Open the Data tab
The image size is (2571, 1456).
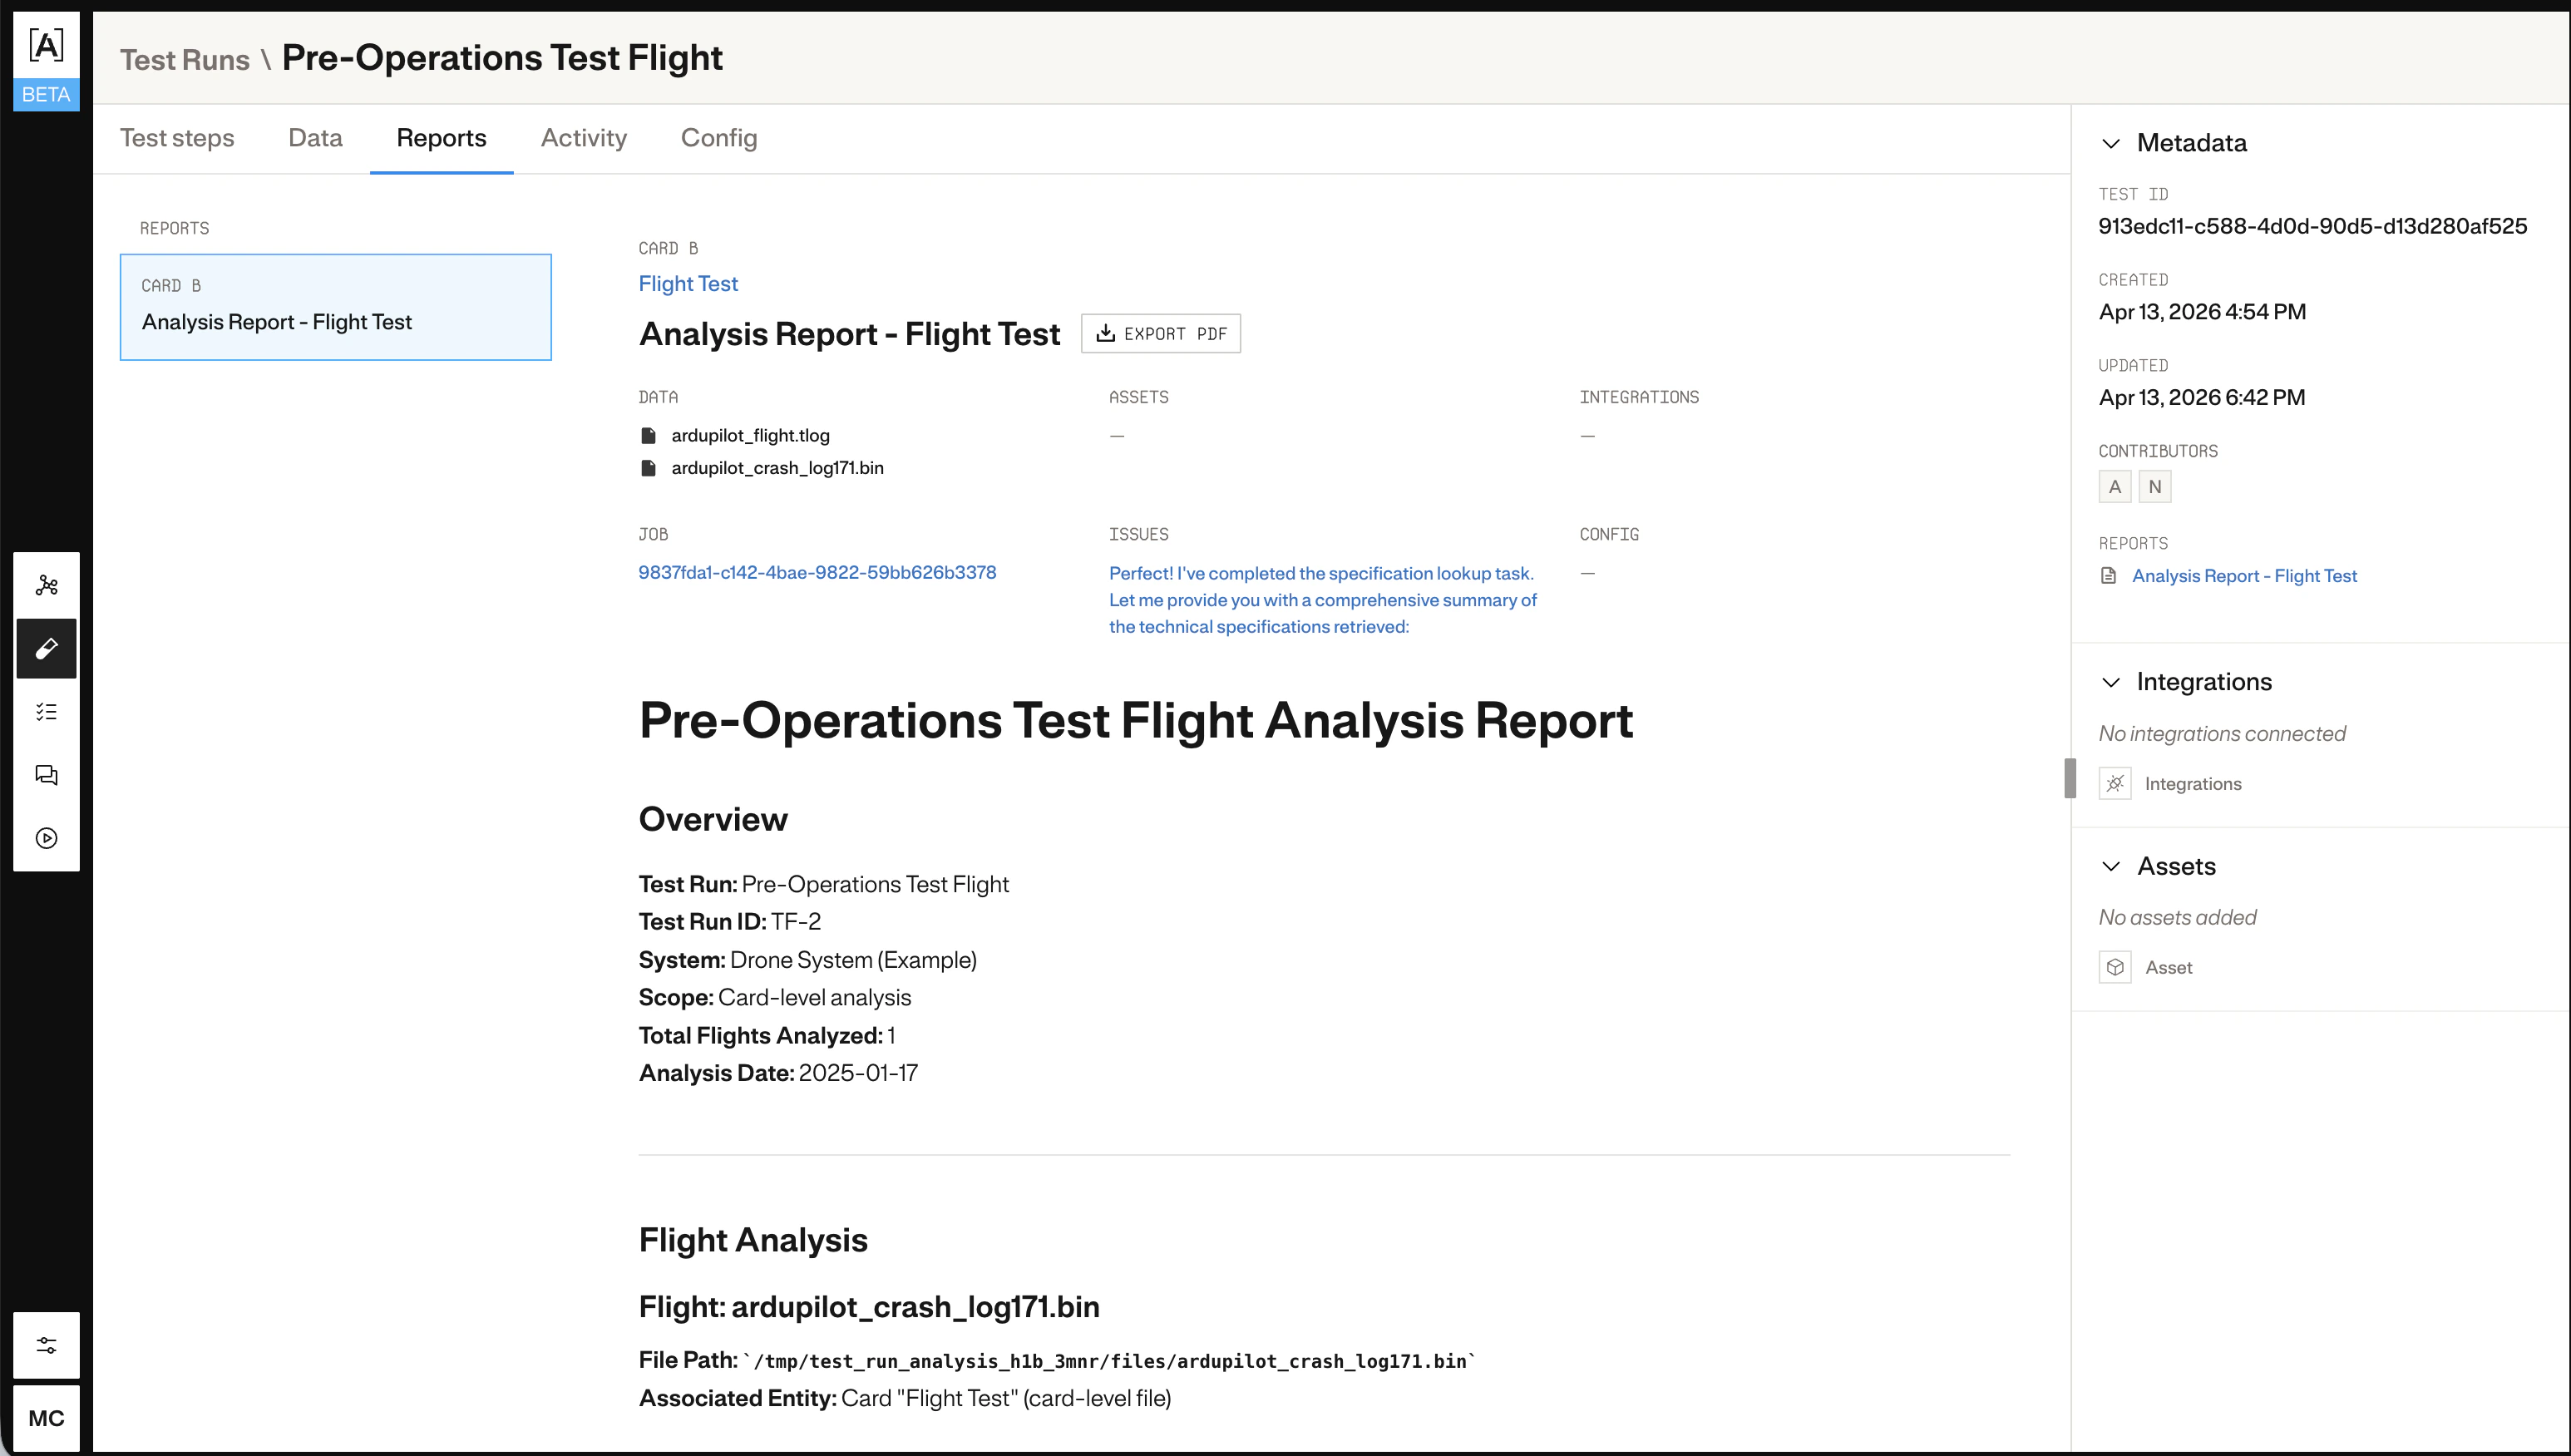click(315, 138)
